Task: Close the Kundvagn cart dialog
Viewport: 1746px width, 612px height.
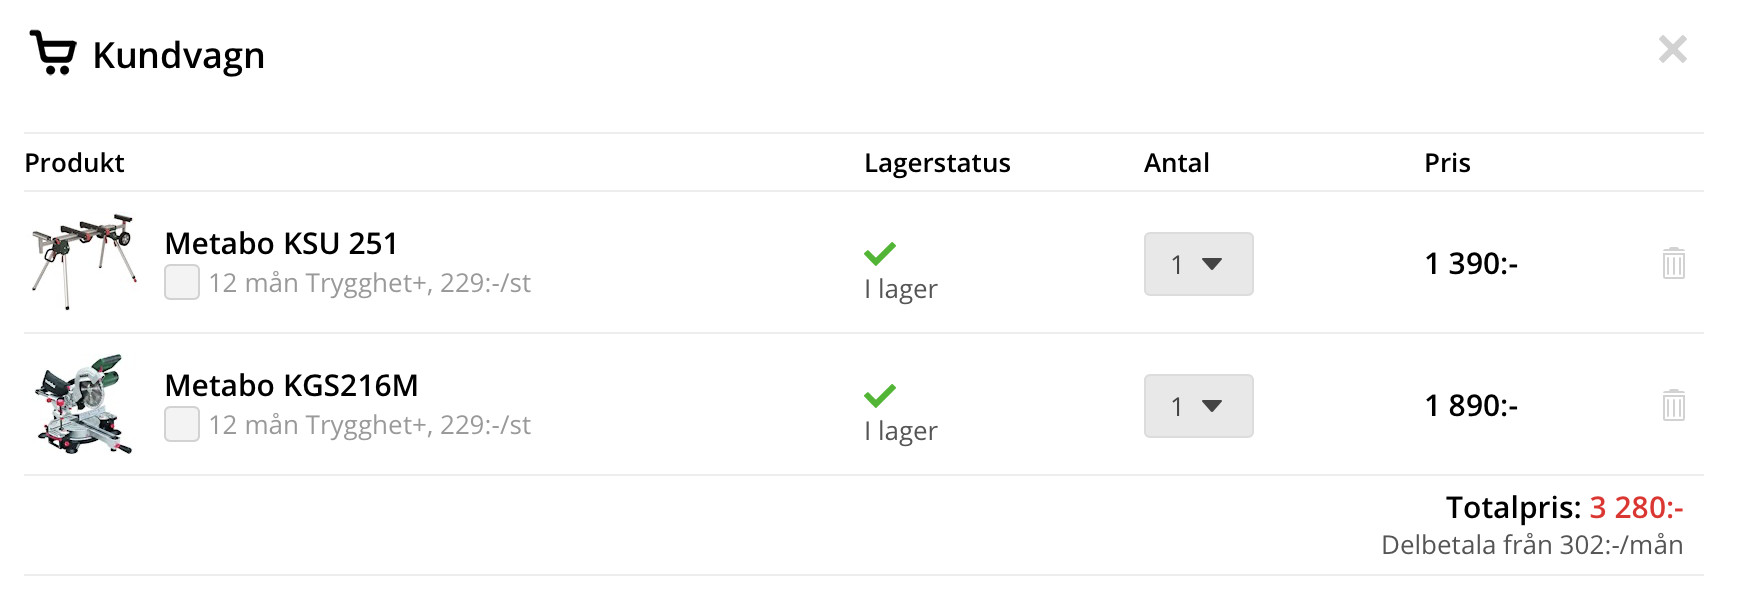Action: tap(1672, 49)
